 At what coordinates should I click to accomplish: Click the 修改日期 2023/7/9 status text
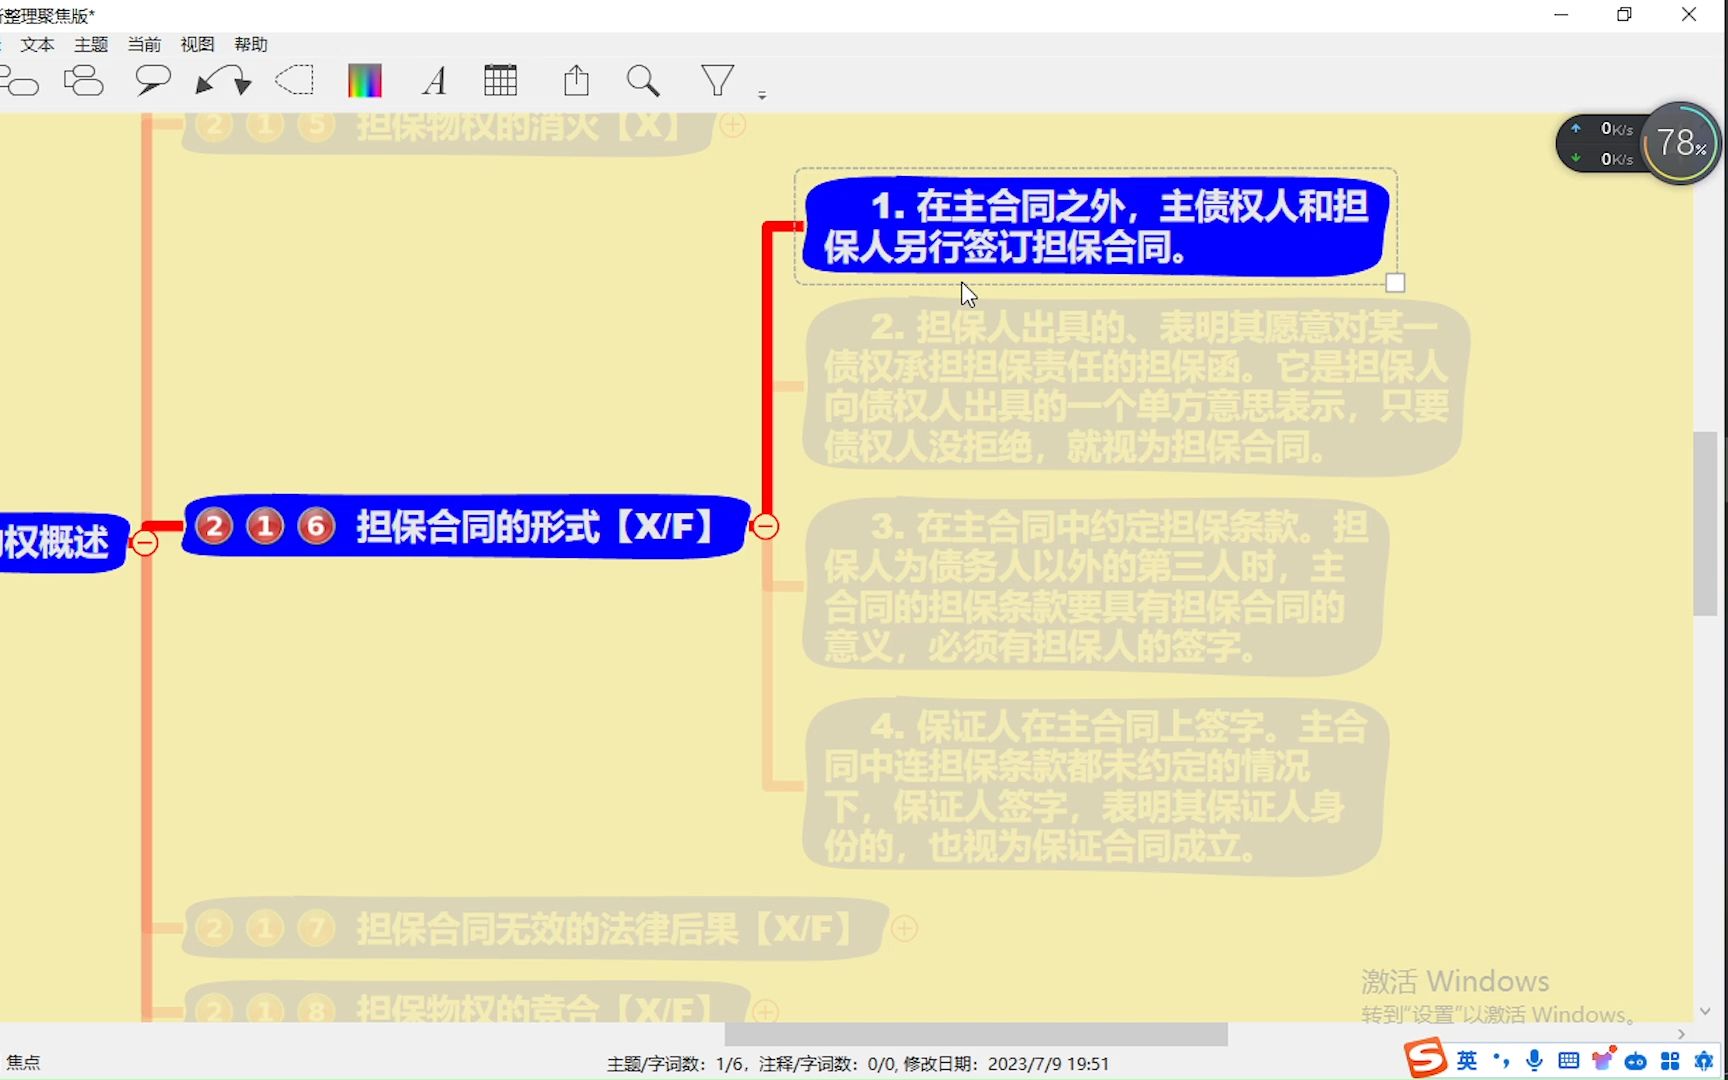pos(1006,1064)
